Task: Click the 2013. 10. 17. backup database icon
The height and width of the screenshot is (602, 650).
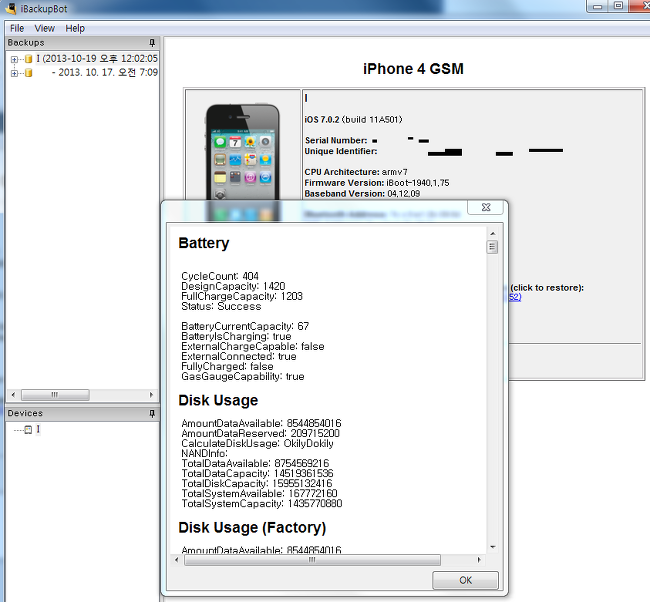Action: [x=28, y=73]
